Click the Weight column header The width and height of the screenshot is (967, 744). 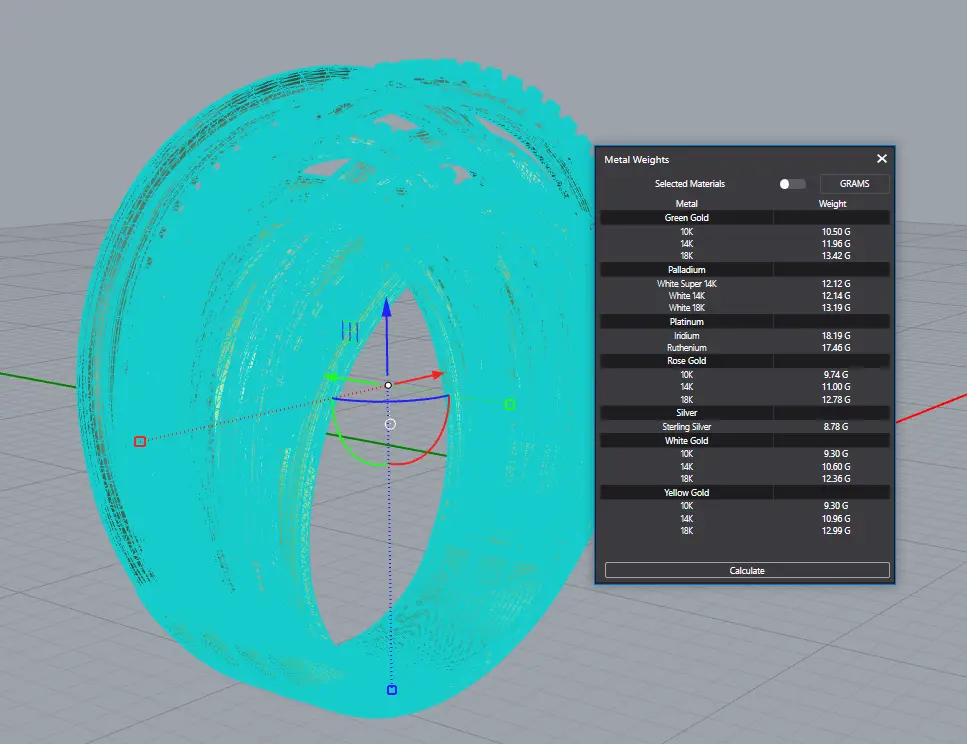(832, 203)
